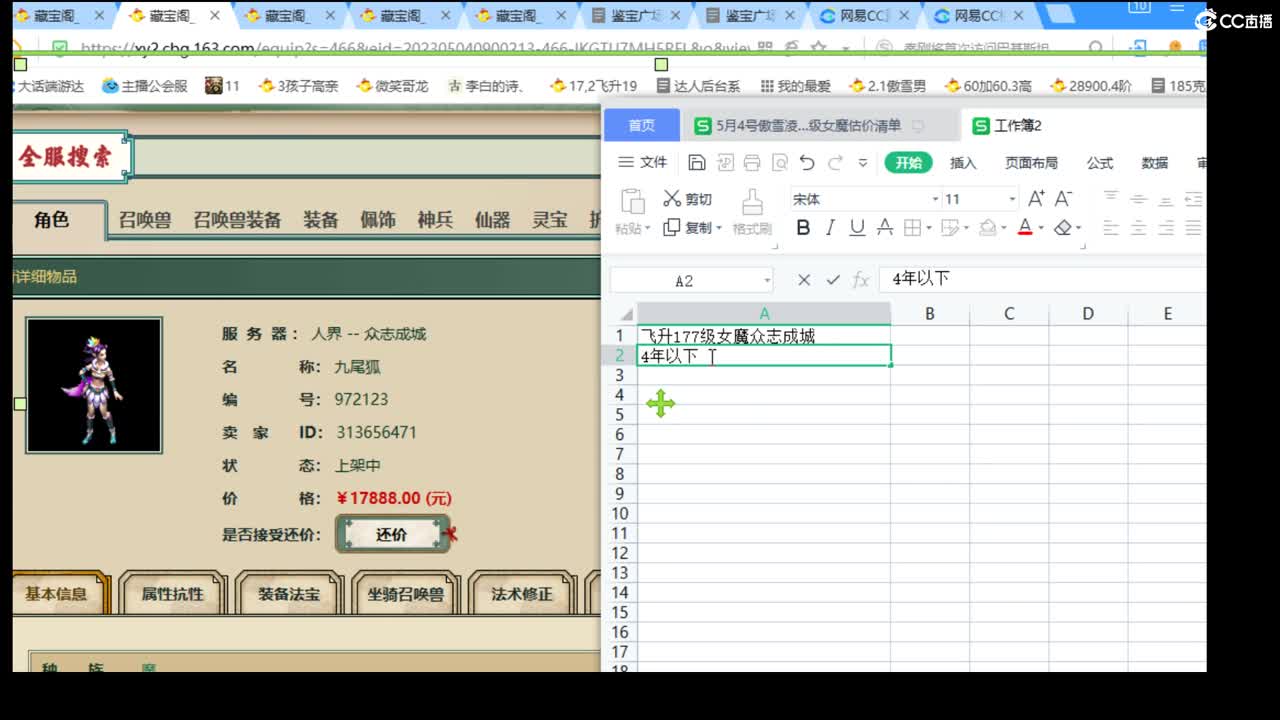Expand the Quick Access toolbar customize arrow
This screenshot has width=1280, height=720.
tap(862, 163)
